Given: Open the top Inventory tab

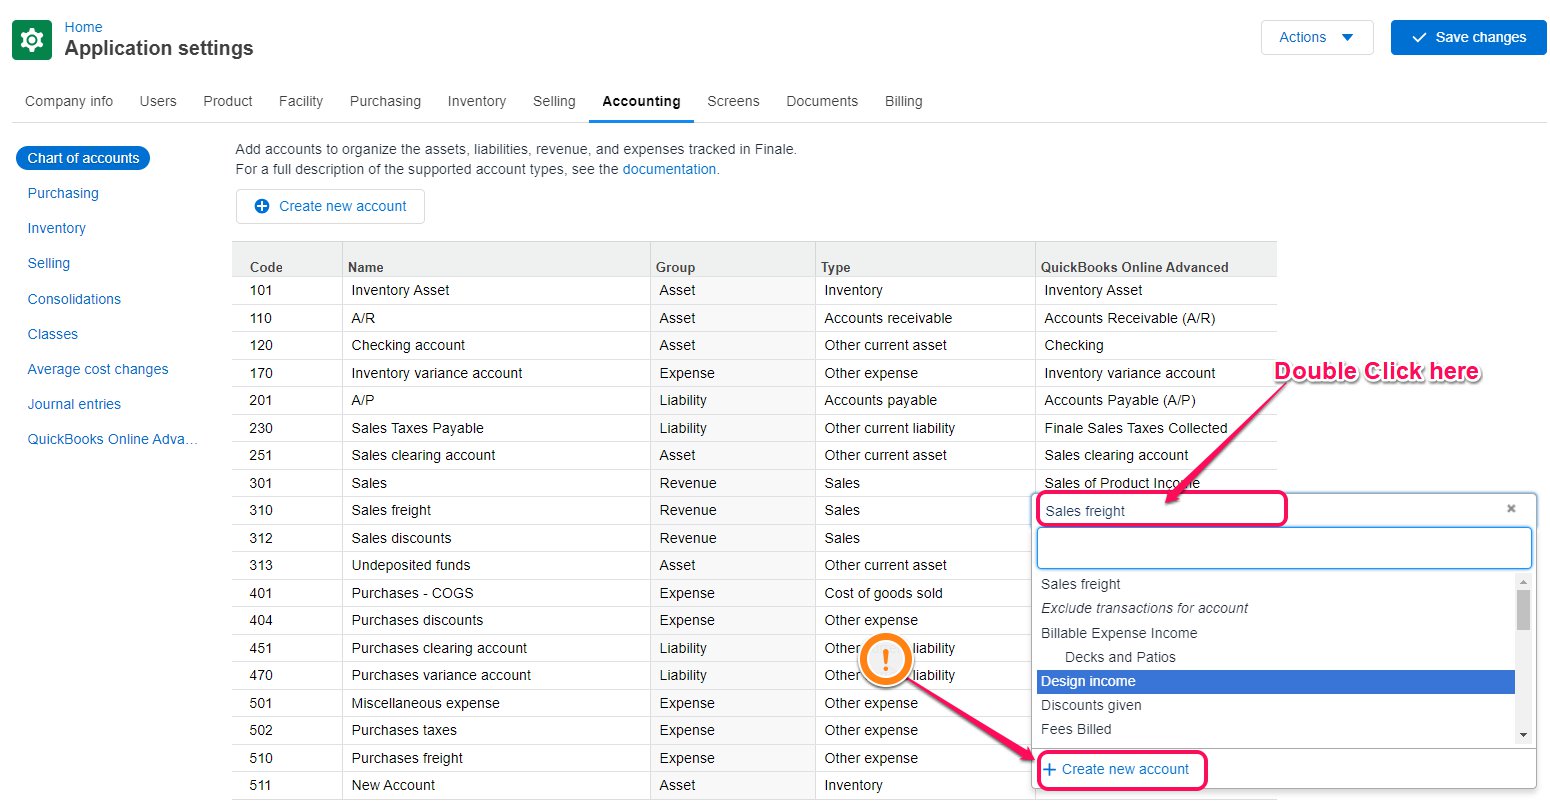Looking at the screenshot, I should (477, 101).
